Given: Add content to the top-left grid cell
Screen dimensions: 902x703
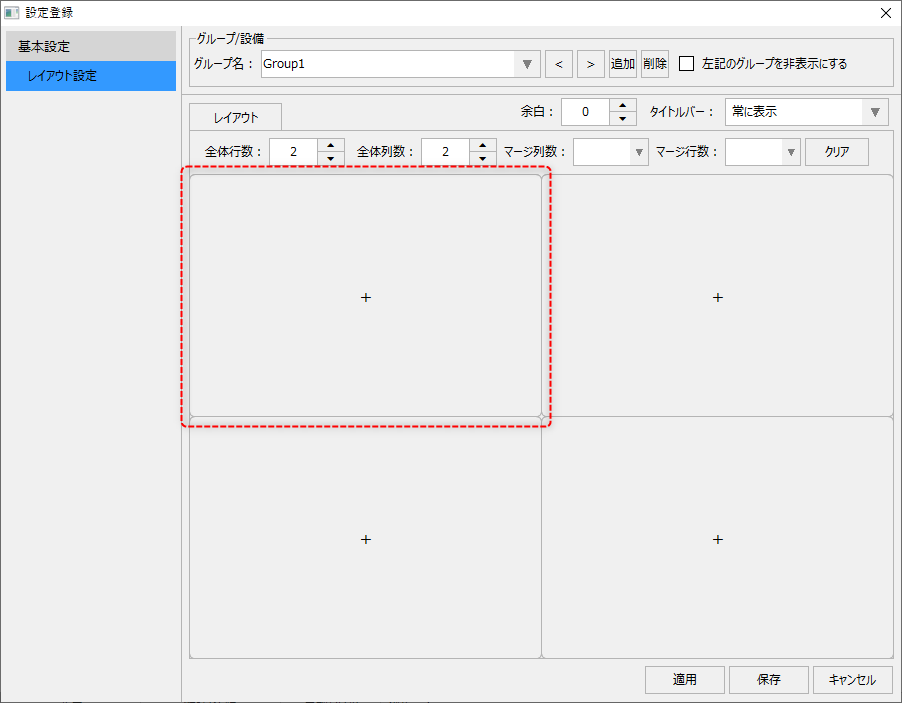Looking at the screenshot, I should tap(365, 297).
